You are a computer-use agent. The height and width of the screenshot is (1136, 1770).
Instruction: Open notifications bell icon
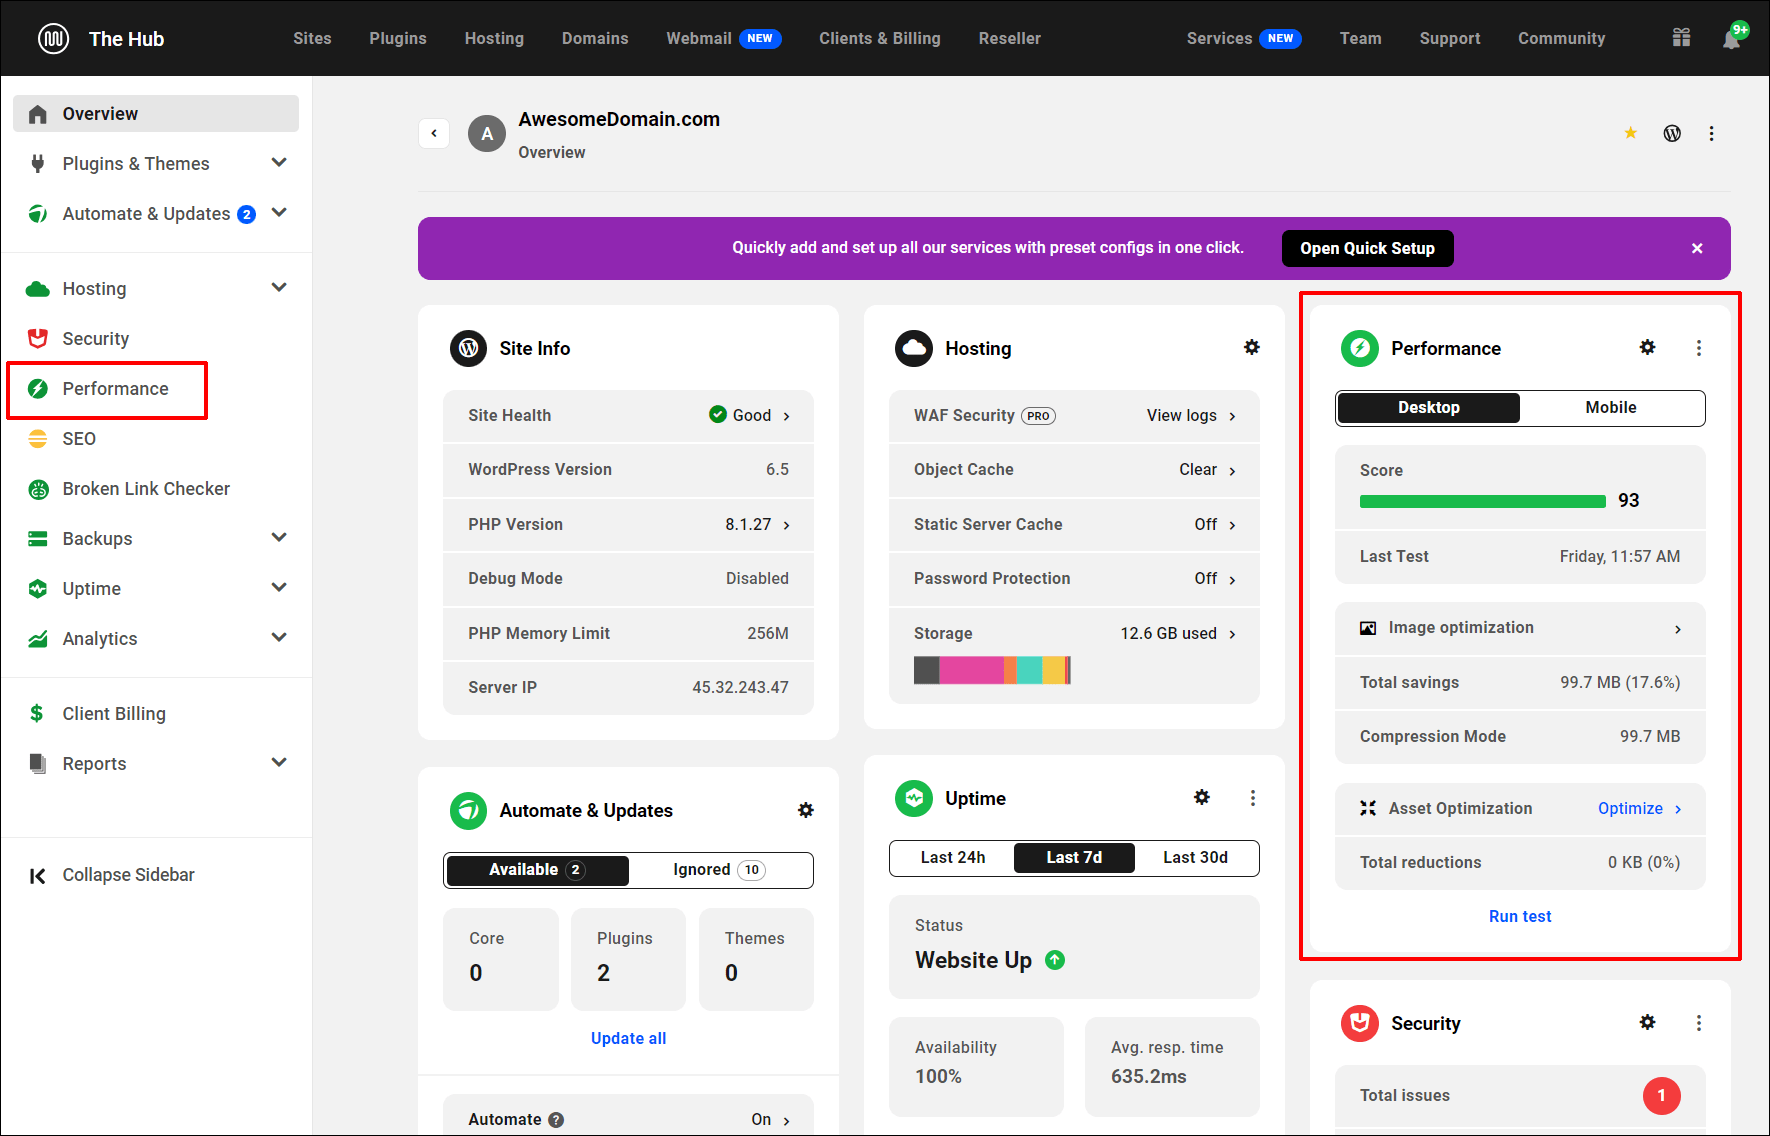[x=1732, y=39]
